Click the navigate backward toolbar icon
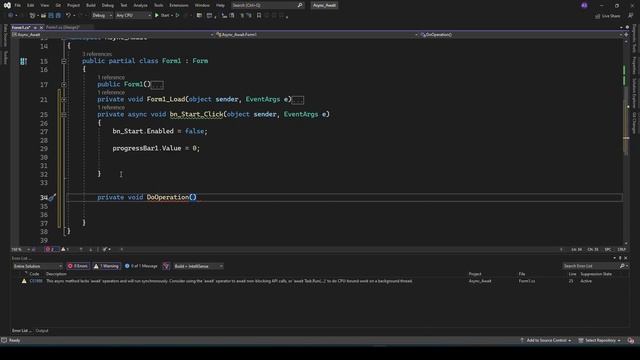The image size is (640, 360). pos(11,16)
